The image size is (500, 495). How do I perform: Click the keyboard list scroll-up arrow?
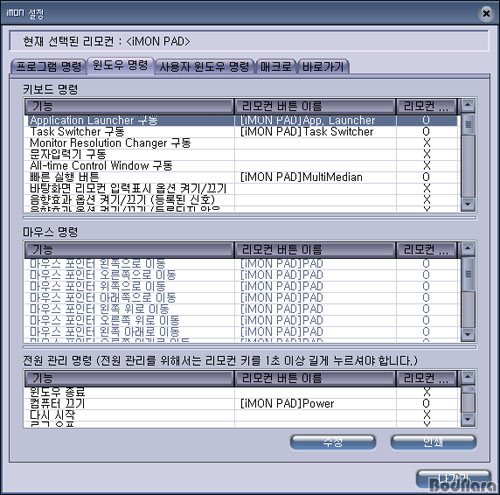coord(468,105)
